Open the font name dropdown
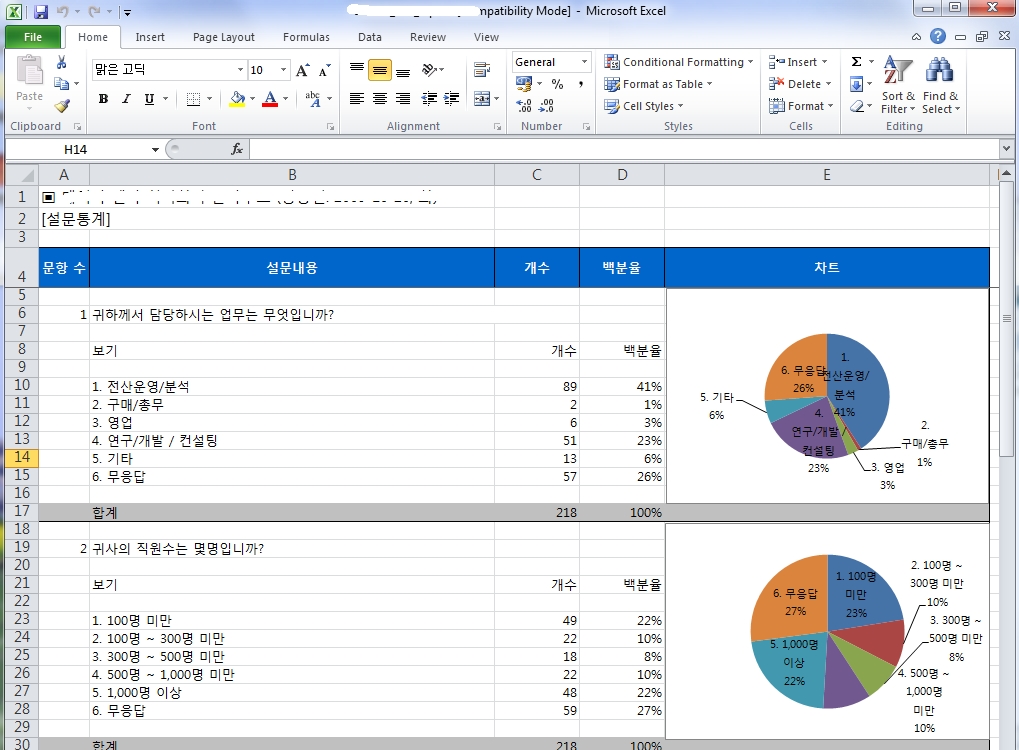 click(240, 70)
